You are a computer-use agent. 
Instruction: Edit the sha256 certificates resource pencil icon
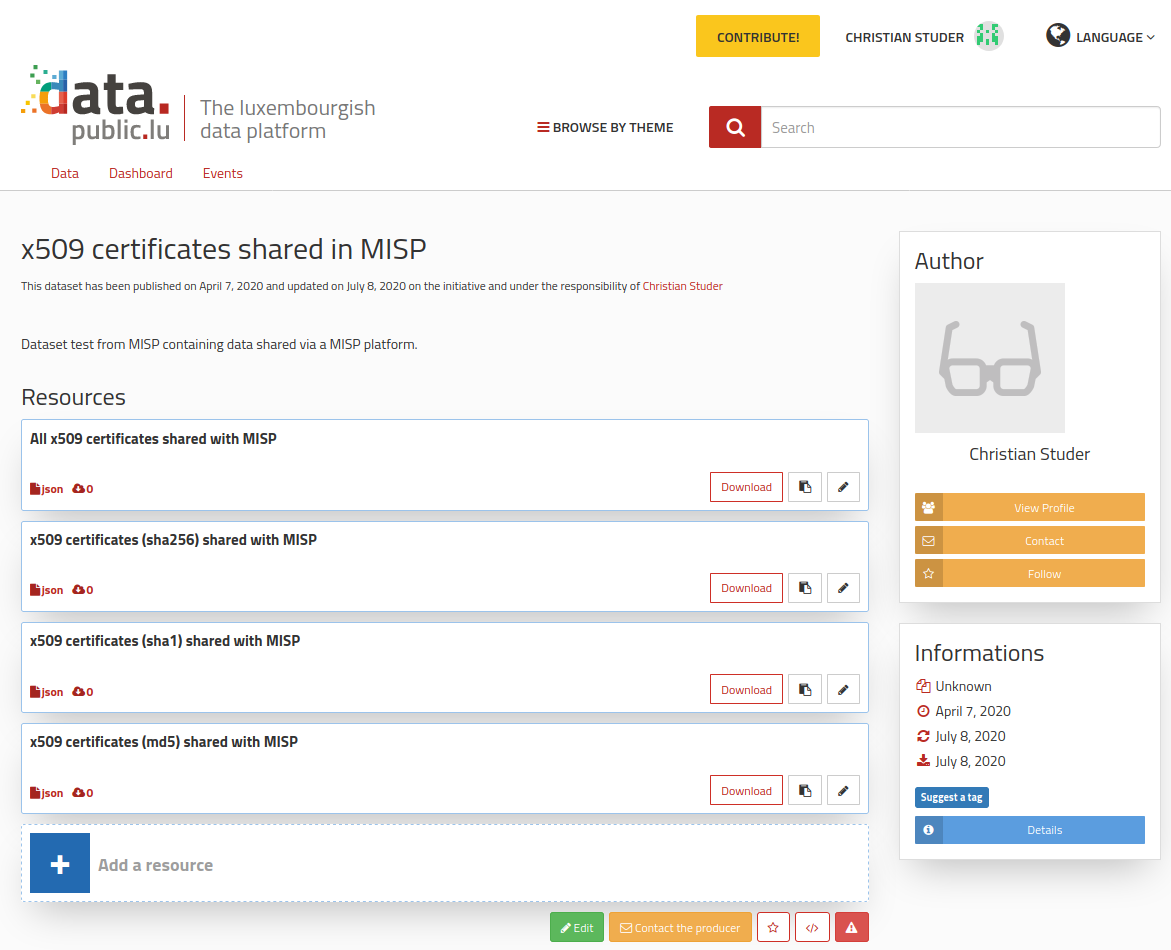(843, 588)
